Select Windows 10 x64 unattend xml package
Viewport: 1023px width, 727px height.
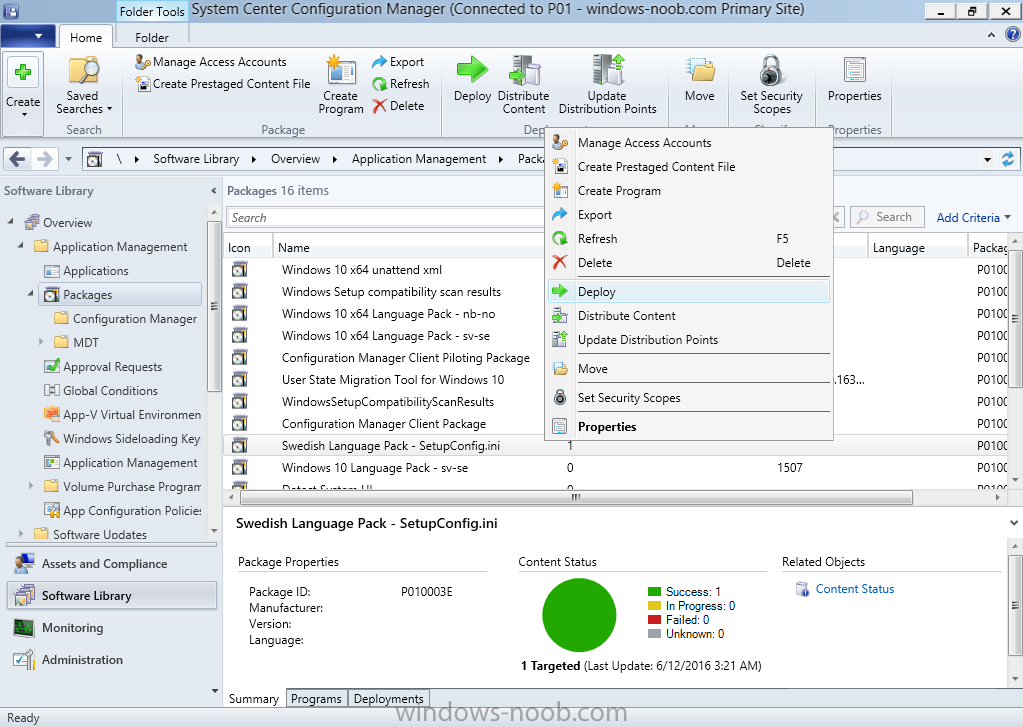coord(361,270)
